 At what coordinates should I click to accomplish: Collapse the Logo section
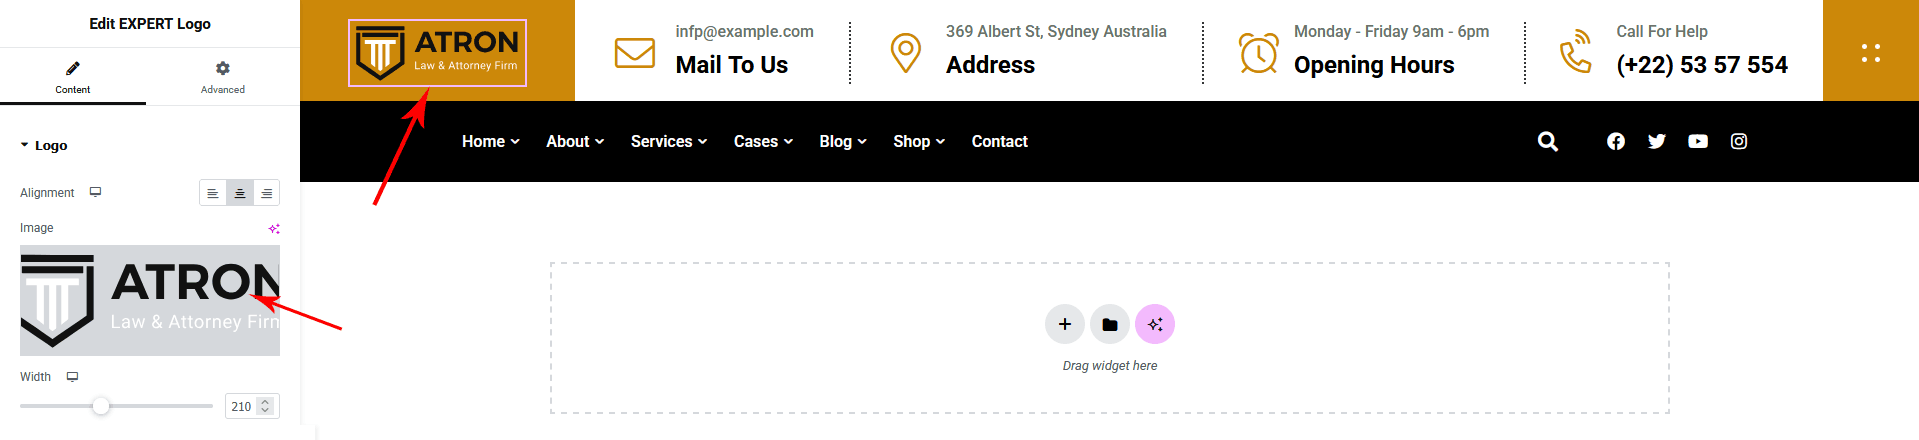pyautogui.click(x=44, y=146)
